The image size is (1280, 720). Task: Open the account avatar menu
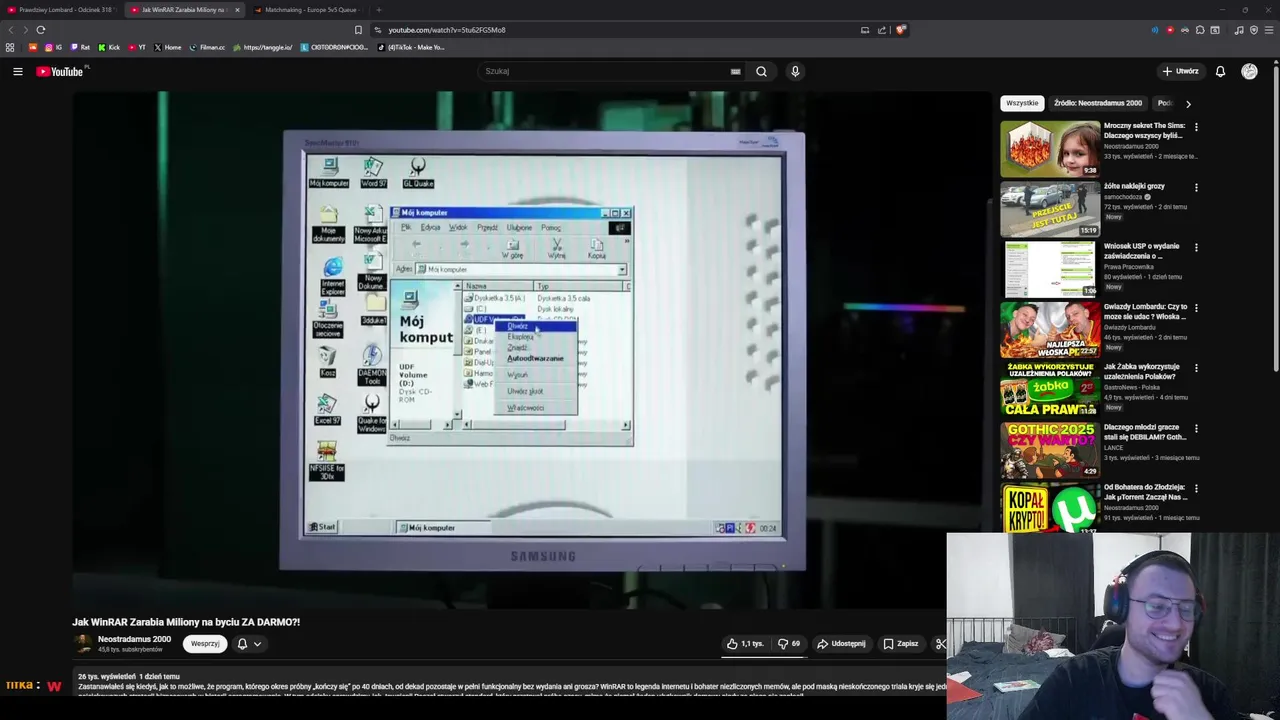[1249, 71]
